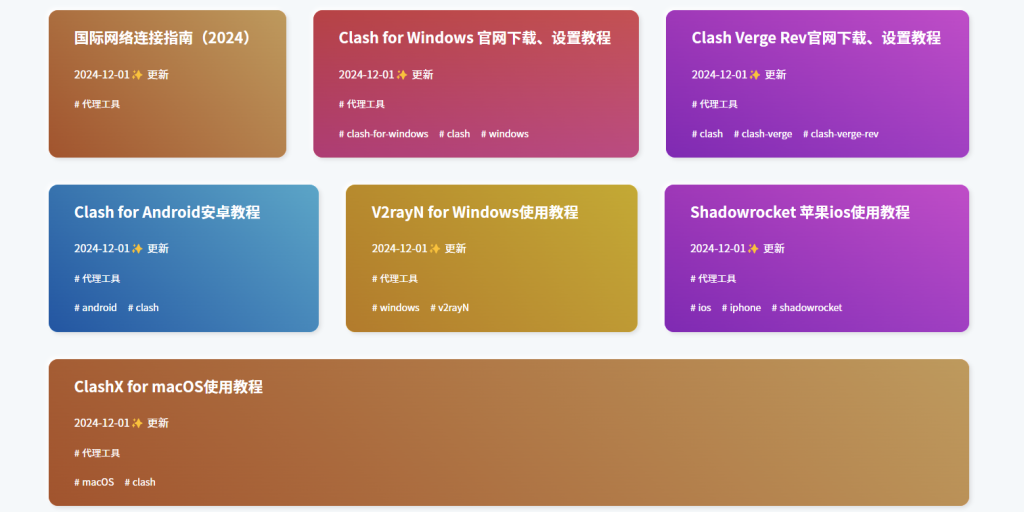Select the # clash-for-windows tag

click(383, 134)
